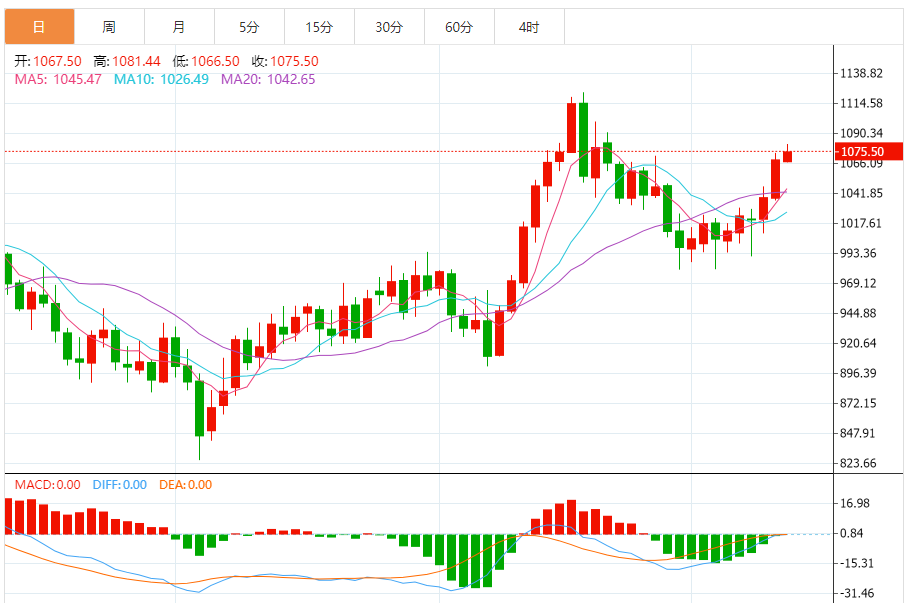Click the low price value 1066.50
This screenshot has width=909, height=603.
point(215,61)
